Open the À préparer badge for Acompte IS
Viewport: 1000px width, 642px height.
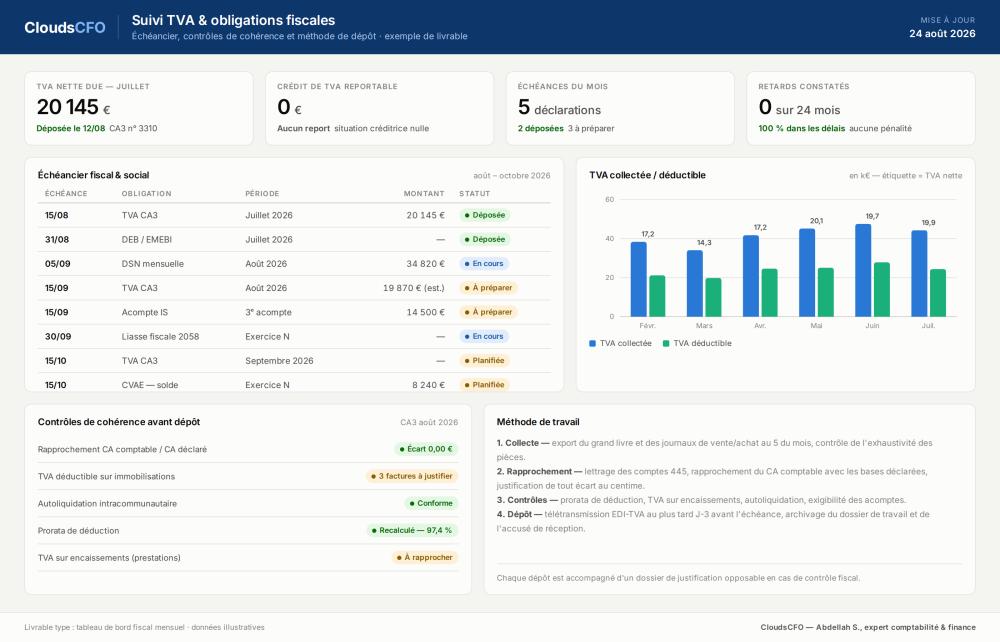pos(489,312)
